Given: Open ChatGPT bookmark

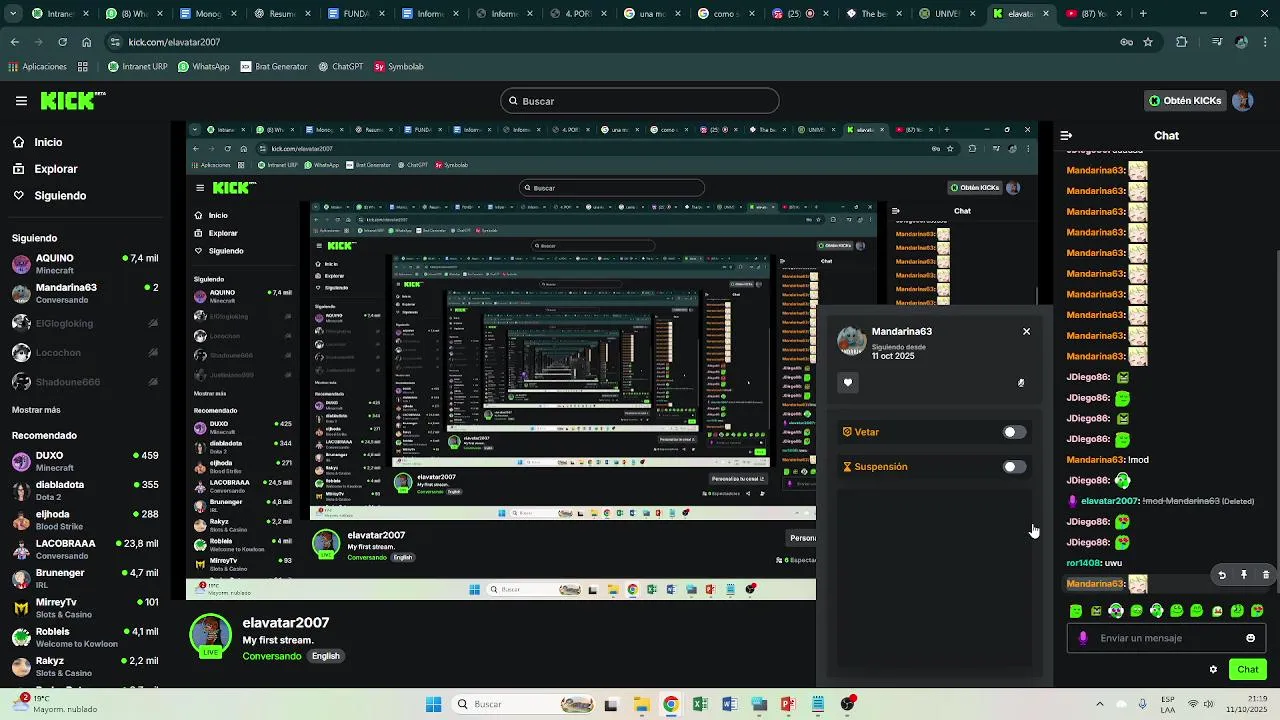Looking at the screenshot, I should 340,67.
